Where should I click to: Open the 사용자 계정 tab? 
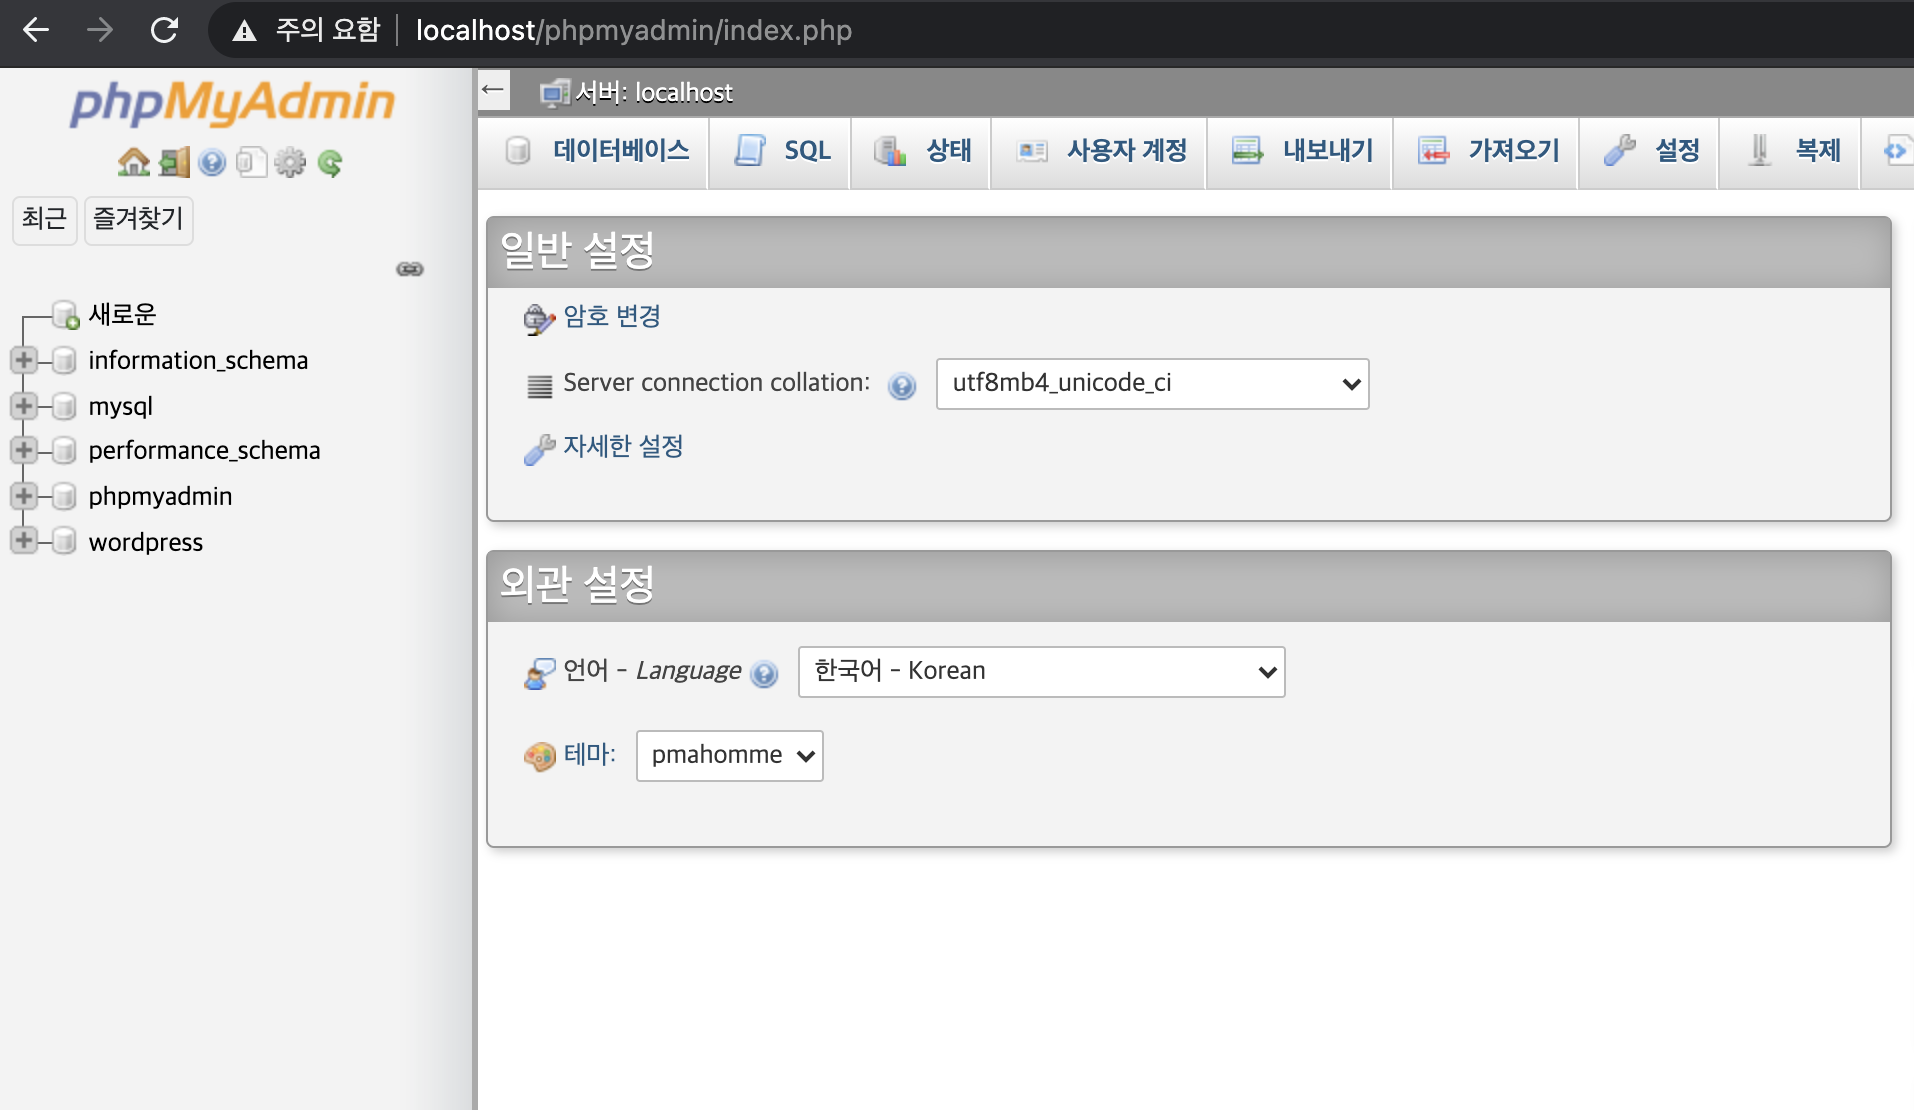pos(1099,152)
